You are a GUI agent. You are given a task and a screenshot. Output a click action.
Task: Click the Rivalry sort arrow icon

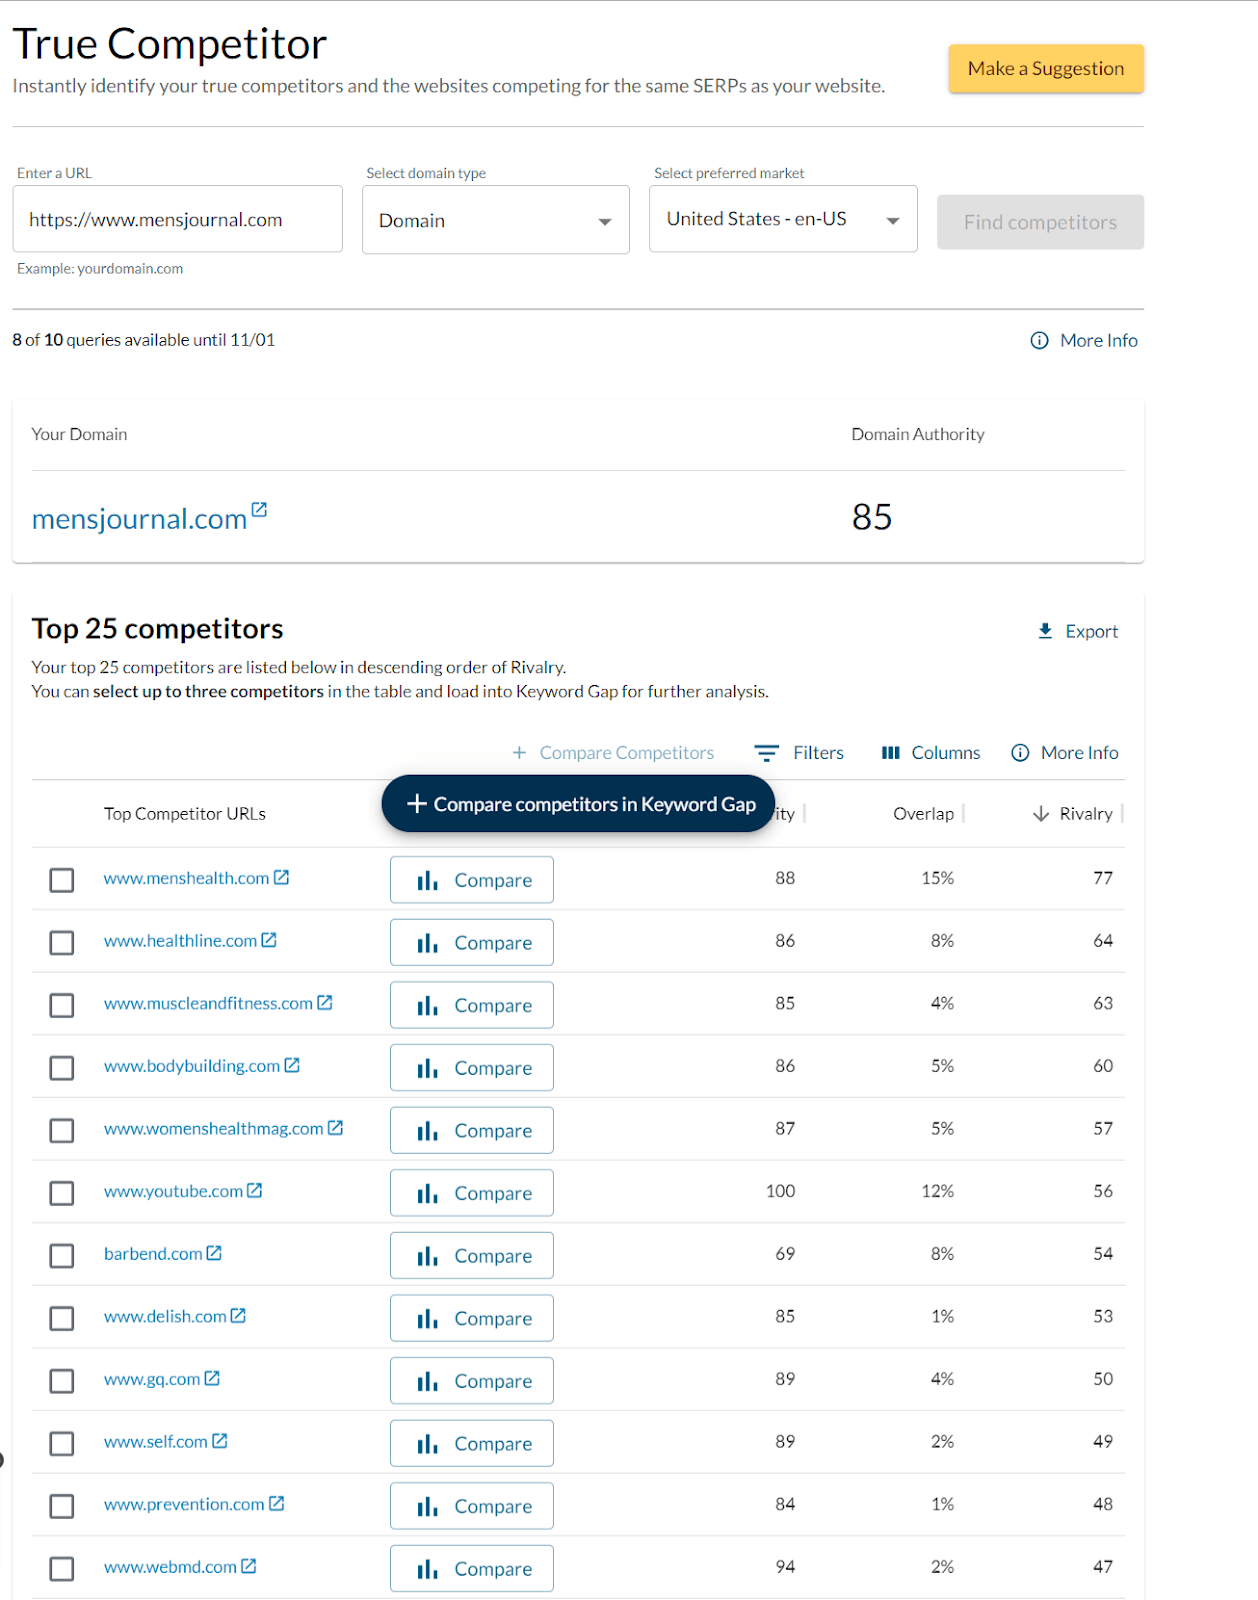coord(1040,814)
